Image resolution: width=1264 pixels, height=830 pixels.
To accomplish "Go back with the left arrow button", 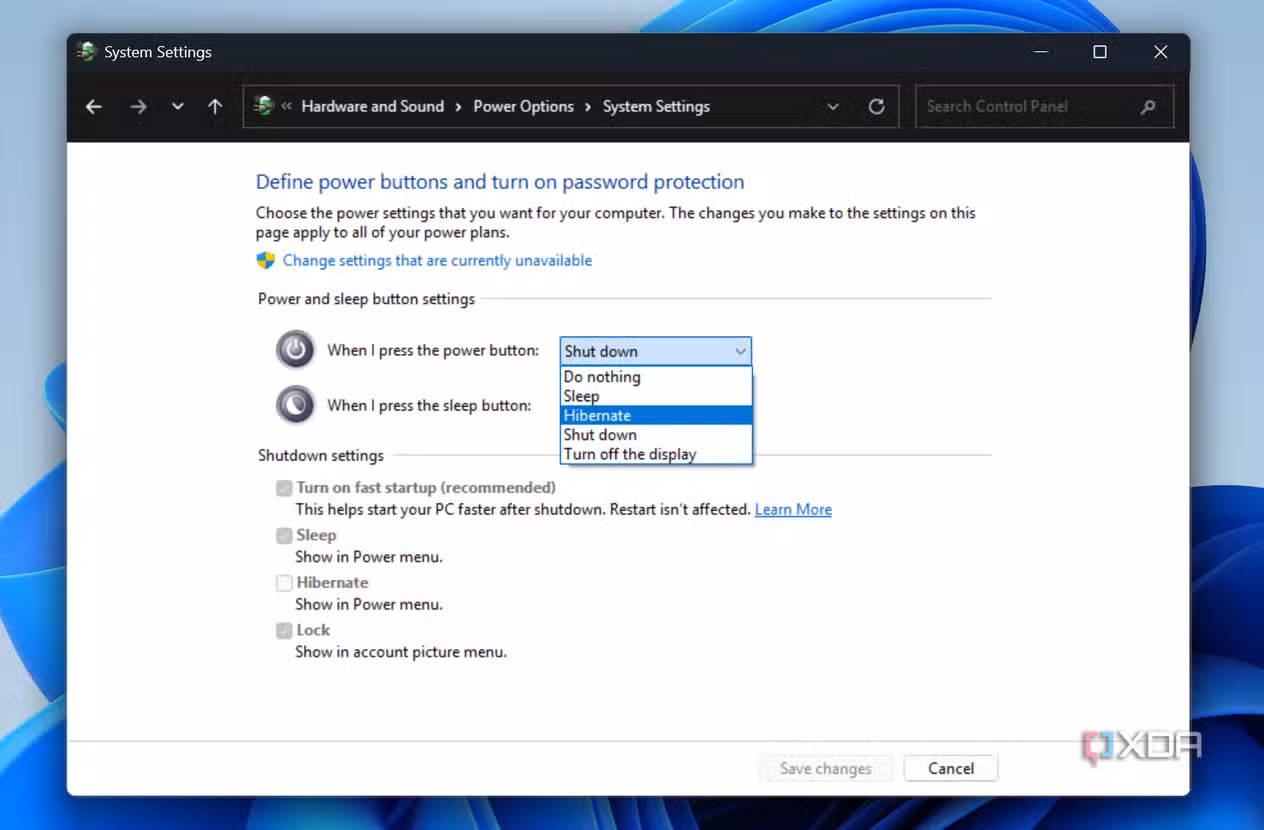I will pos(94,107).
